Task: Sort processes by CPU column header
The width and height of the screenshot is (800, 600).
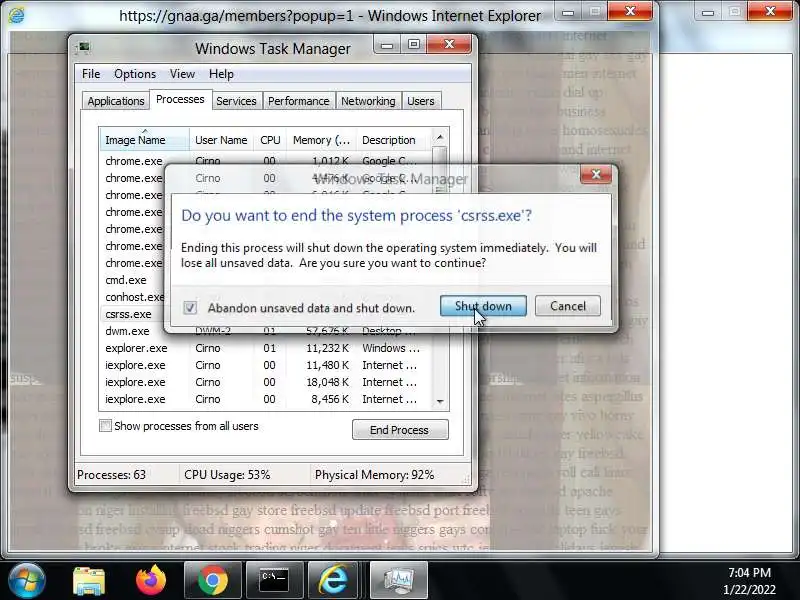Action: (270, 140)
